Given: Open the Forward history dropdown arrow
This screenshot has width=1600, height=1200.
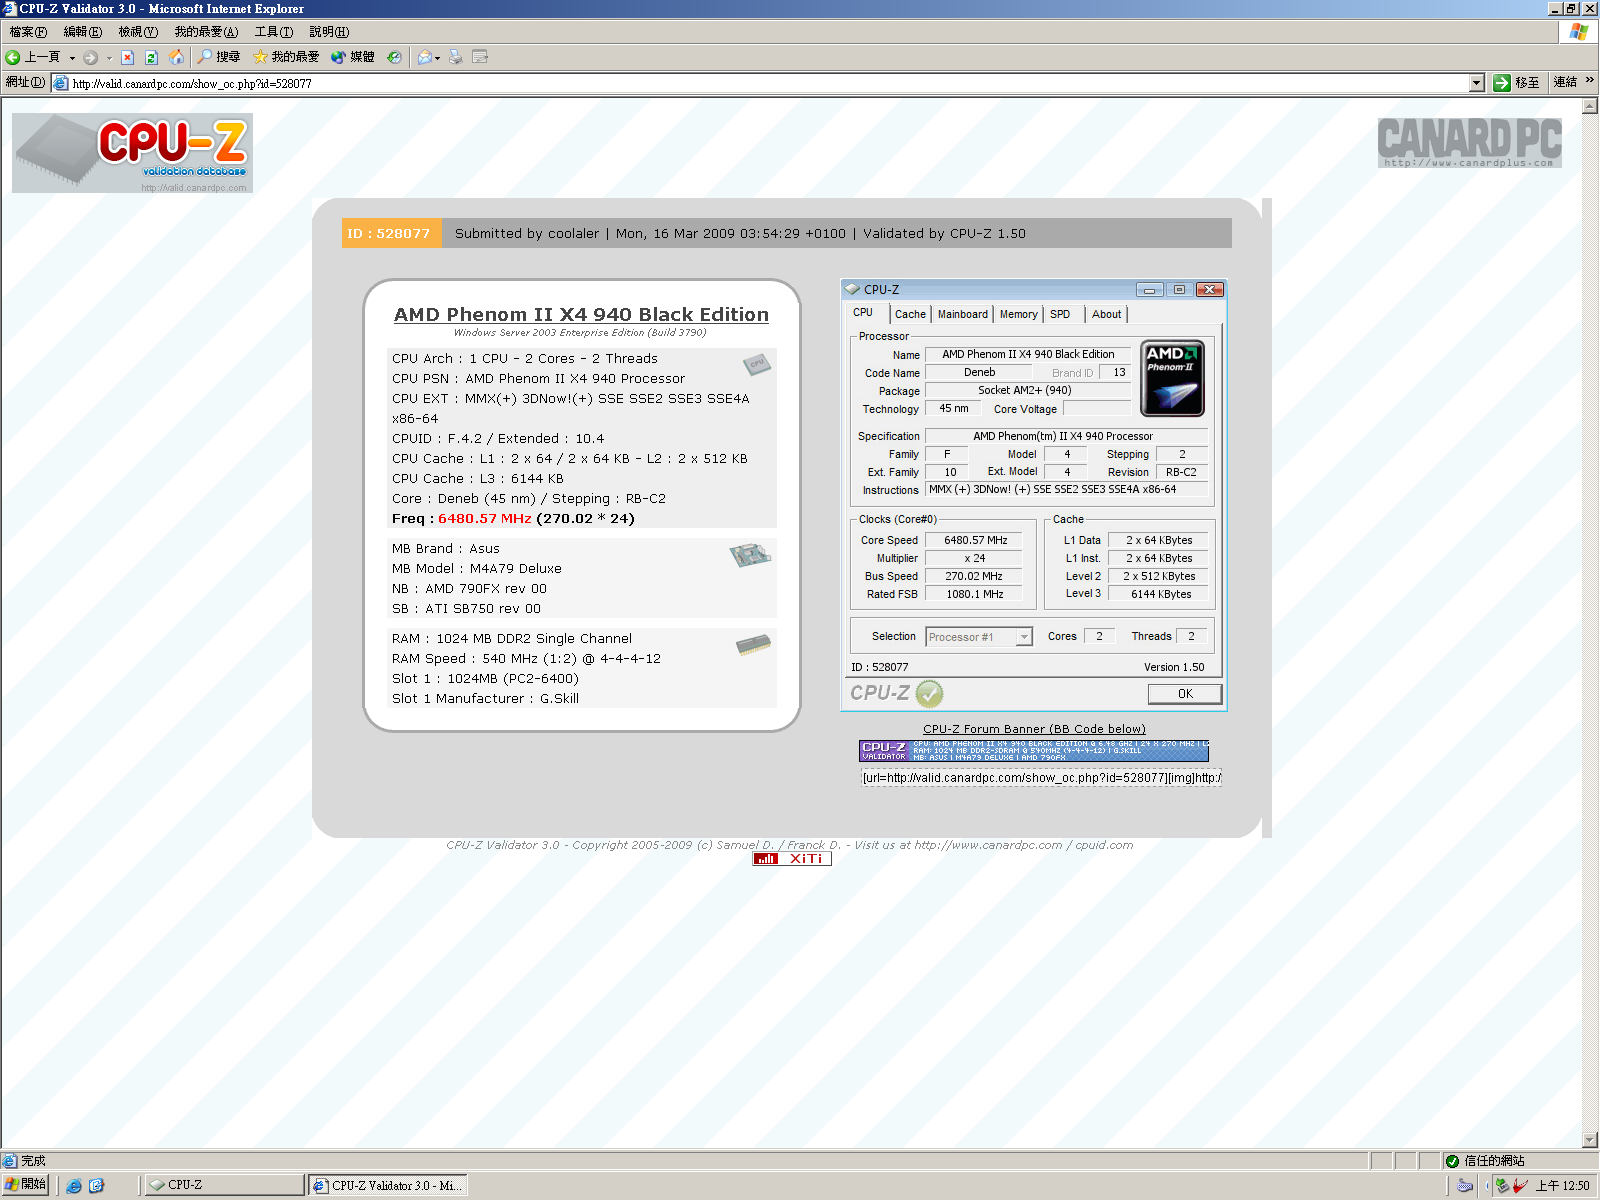Looking at the screenshot, I should click(x=109, y=58).
